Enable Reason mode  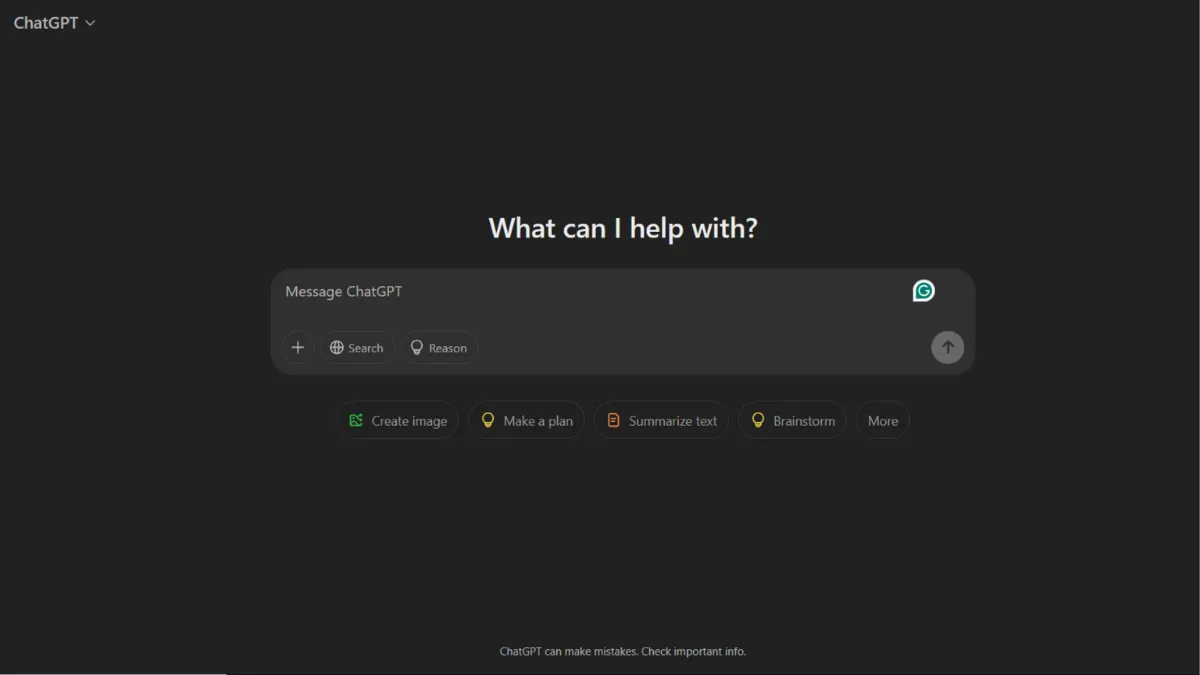[439, 347]
